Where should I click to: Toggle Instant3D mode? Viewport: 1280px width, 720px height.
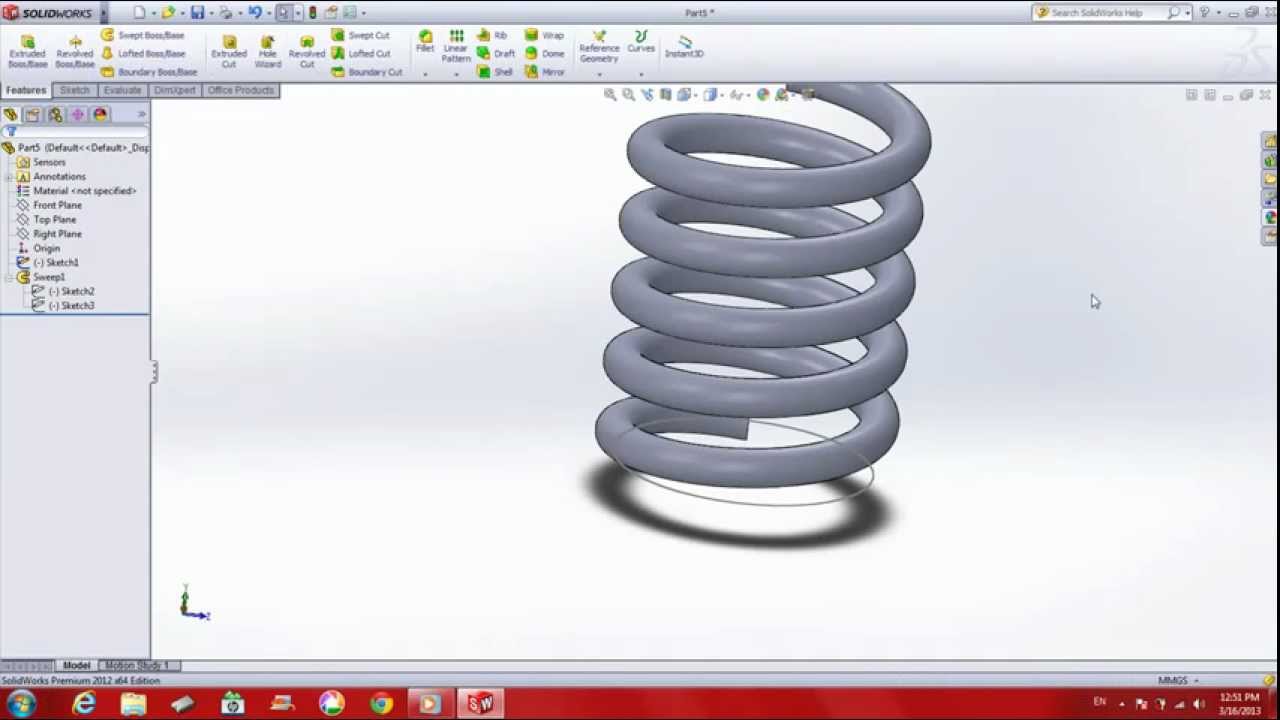[x=685, y=46]
